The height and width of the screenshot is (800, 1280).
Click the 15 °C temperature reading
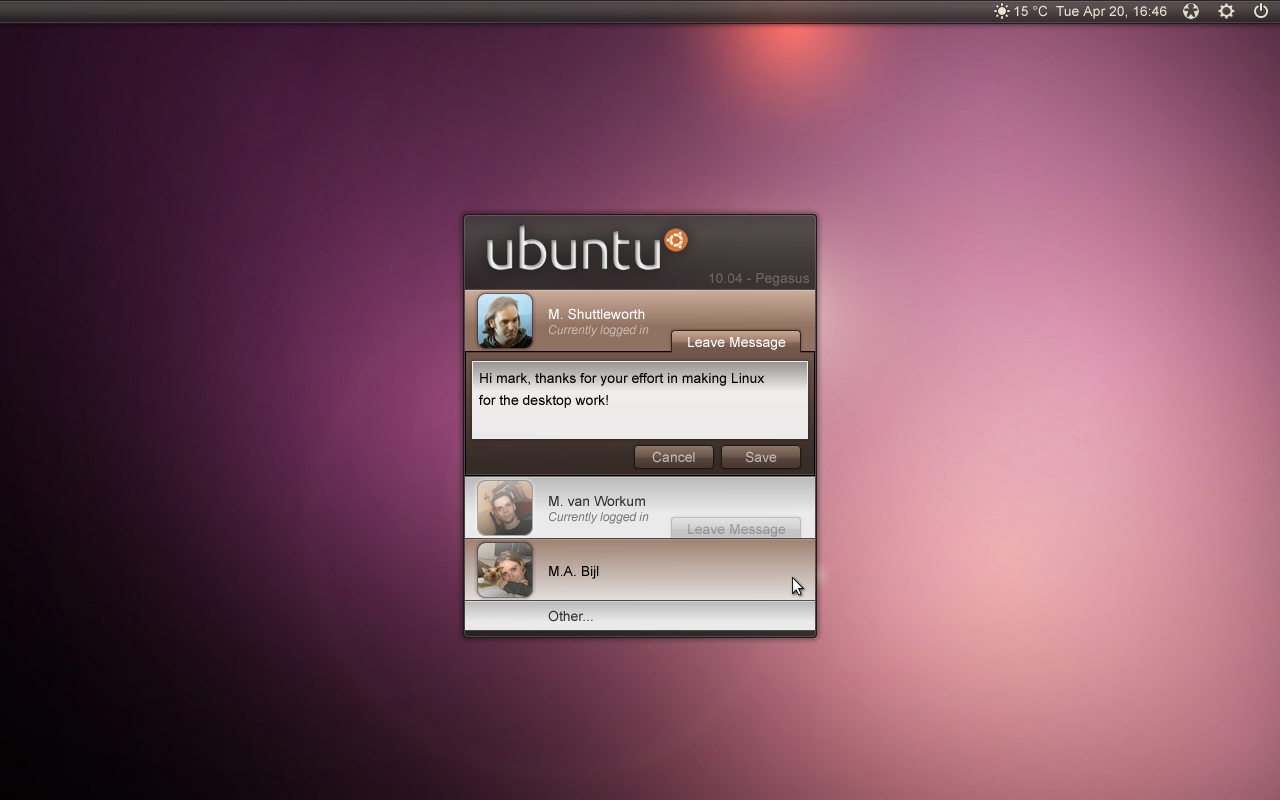pos(1031,12)
